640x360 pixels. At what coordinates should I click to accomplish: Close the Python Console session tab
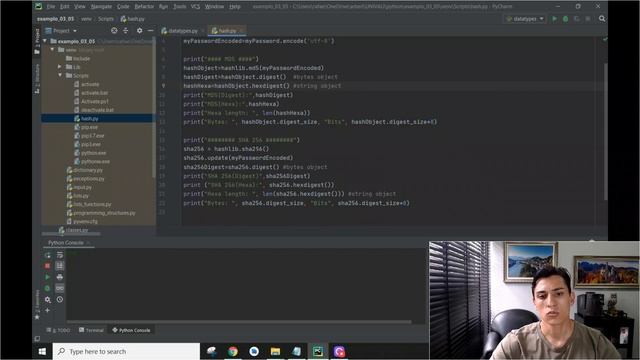[x=88, y=243]
